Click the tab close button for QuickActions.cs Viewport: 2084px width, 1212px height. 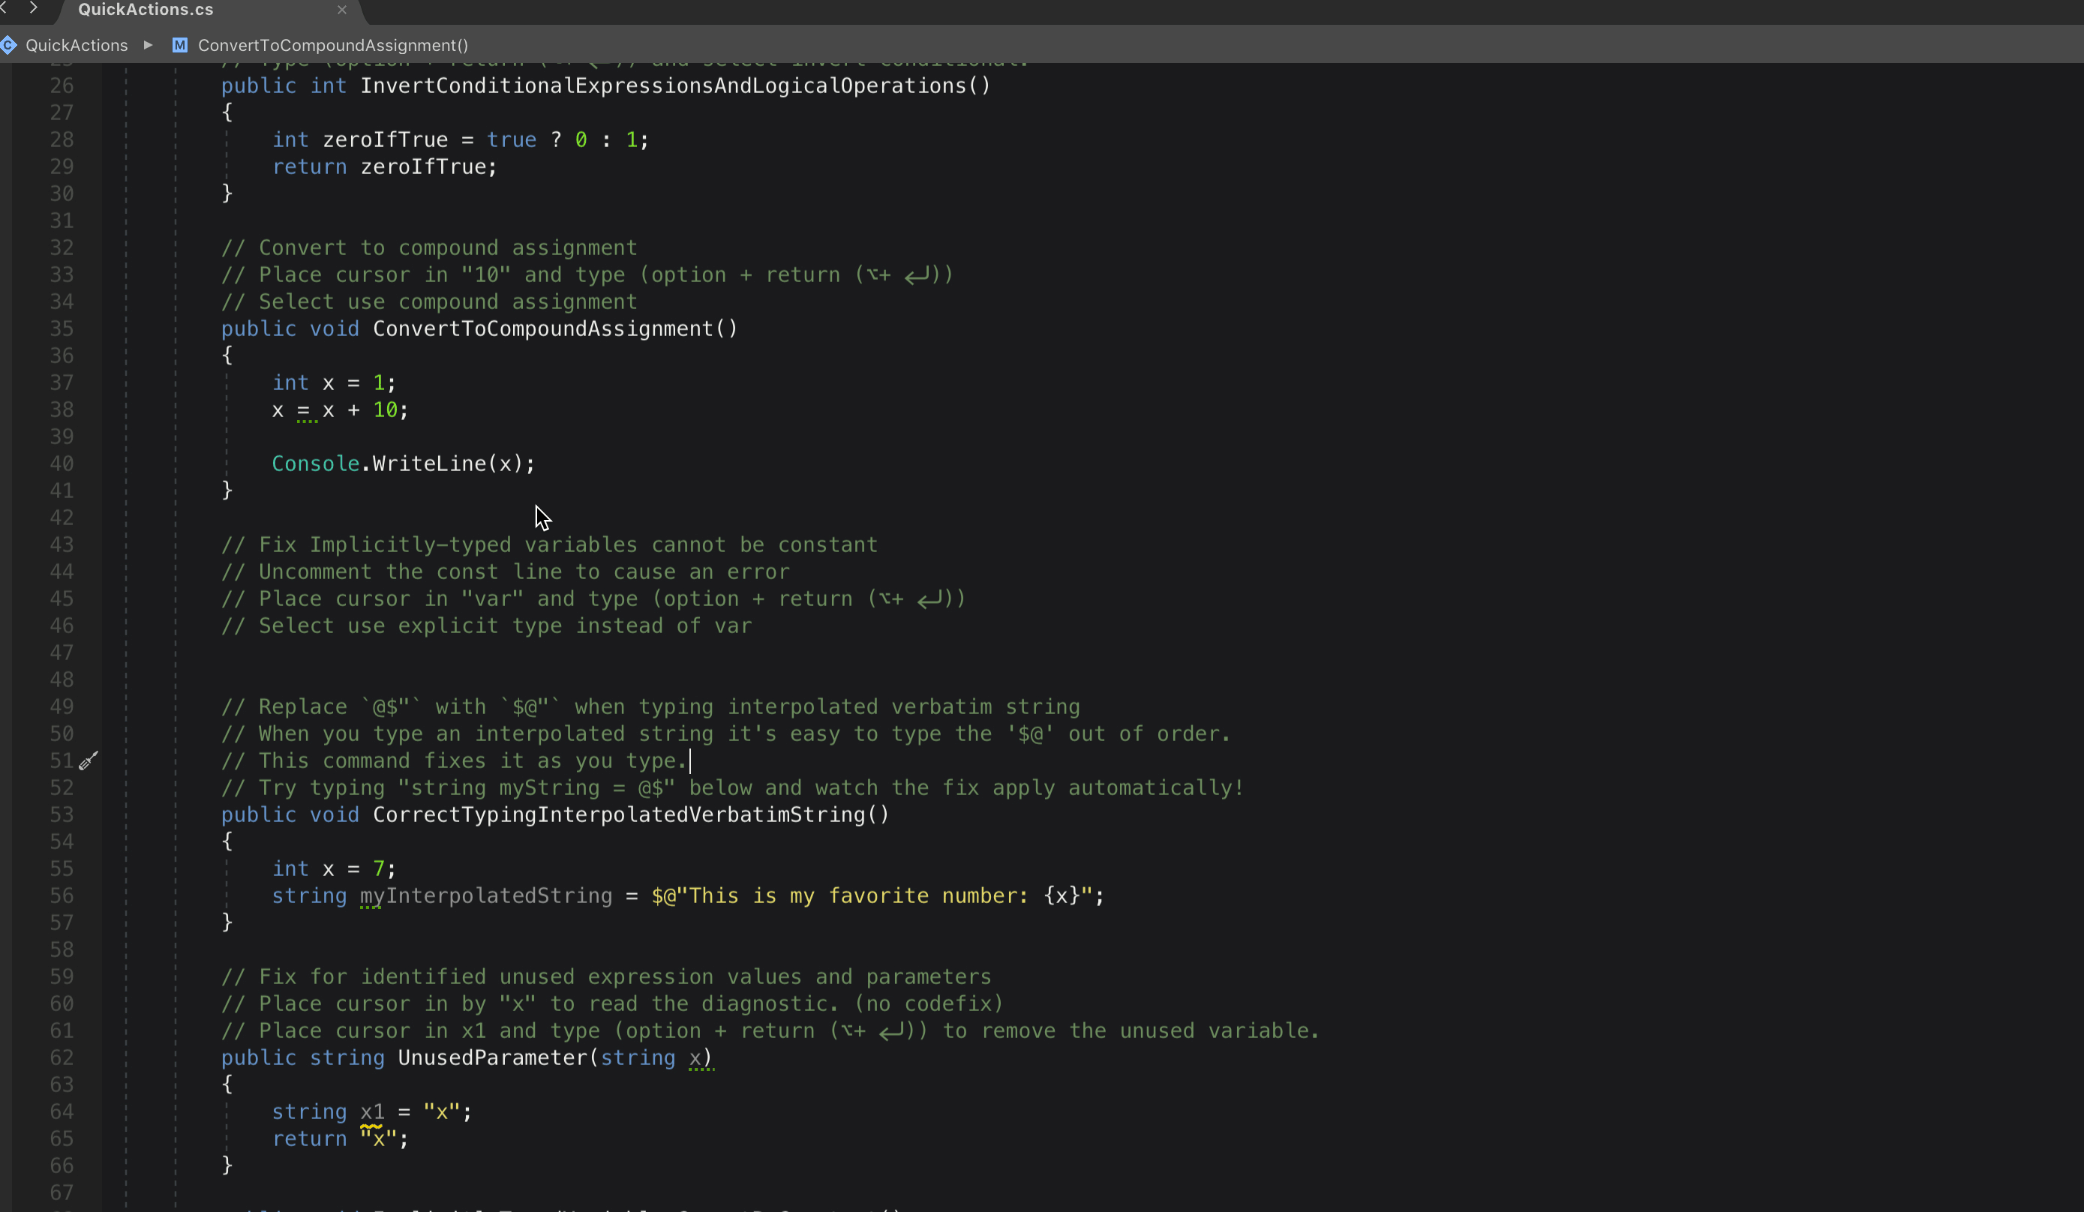coord(342,10)
